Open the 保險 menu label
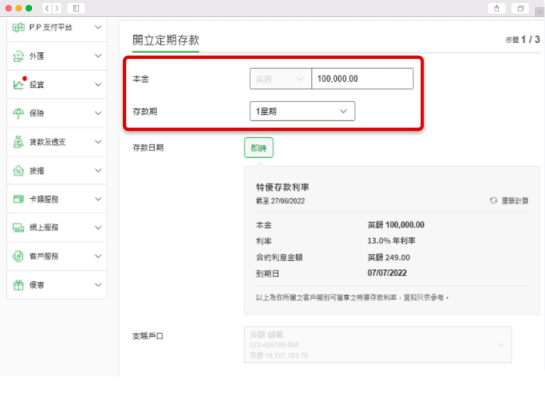The width and height of the screenshot is (545, 397). (x=36, y=113)
